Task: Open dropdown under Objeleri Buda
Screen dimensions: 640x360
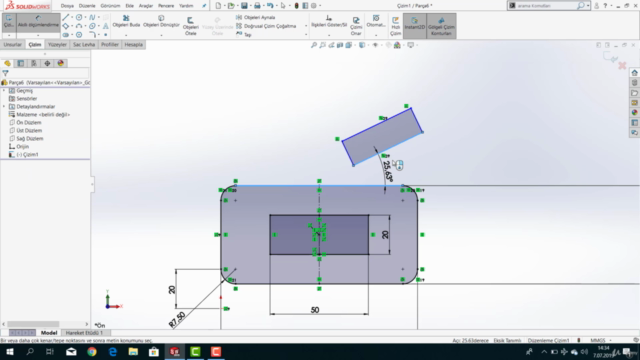Action: tap(126, 35)
